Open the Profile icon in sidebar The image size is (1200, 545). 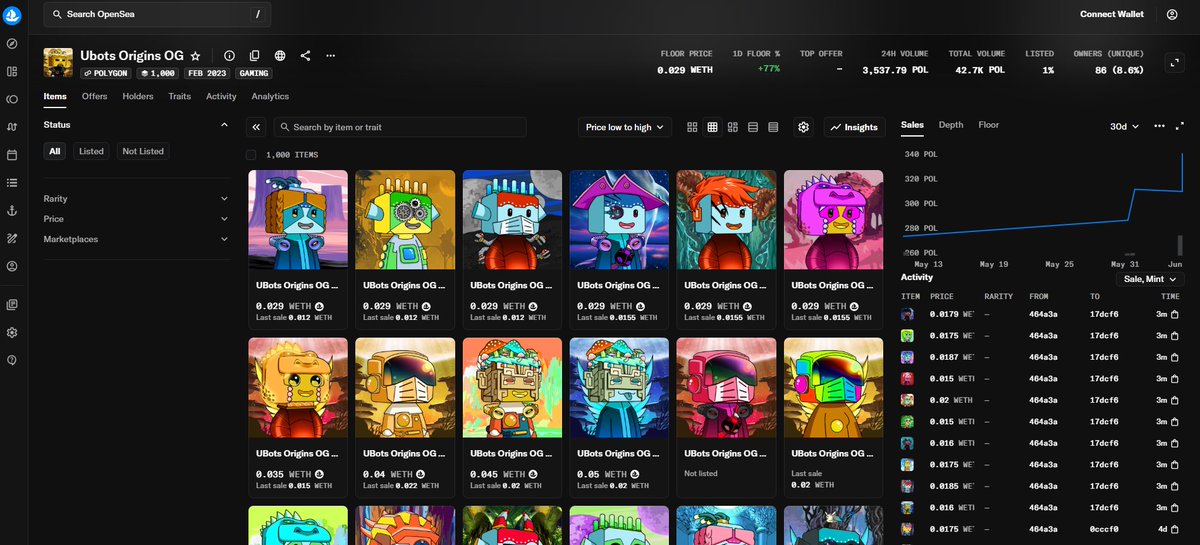click(x=12, y=266)
